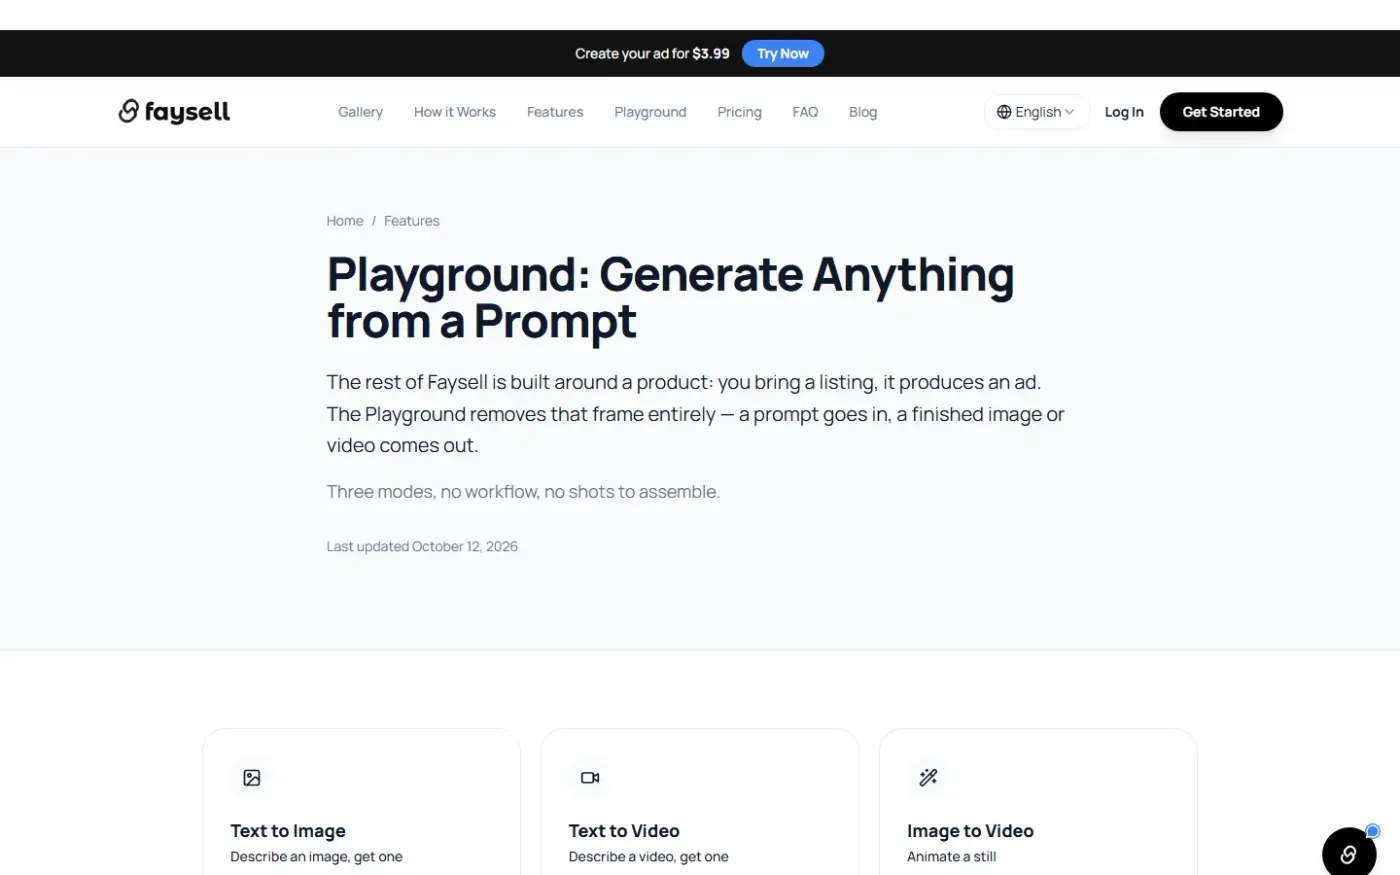Click the Features breadcrumb link

[412, 221]
